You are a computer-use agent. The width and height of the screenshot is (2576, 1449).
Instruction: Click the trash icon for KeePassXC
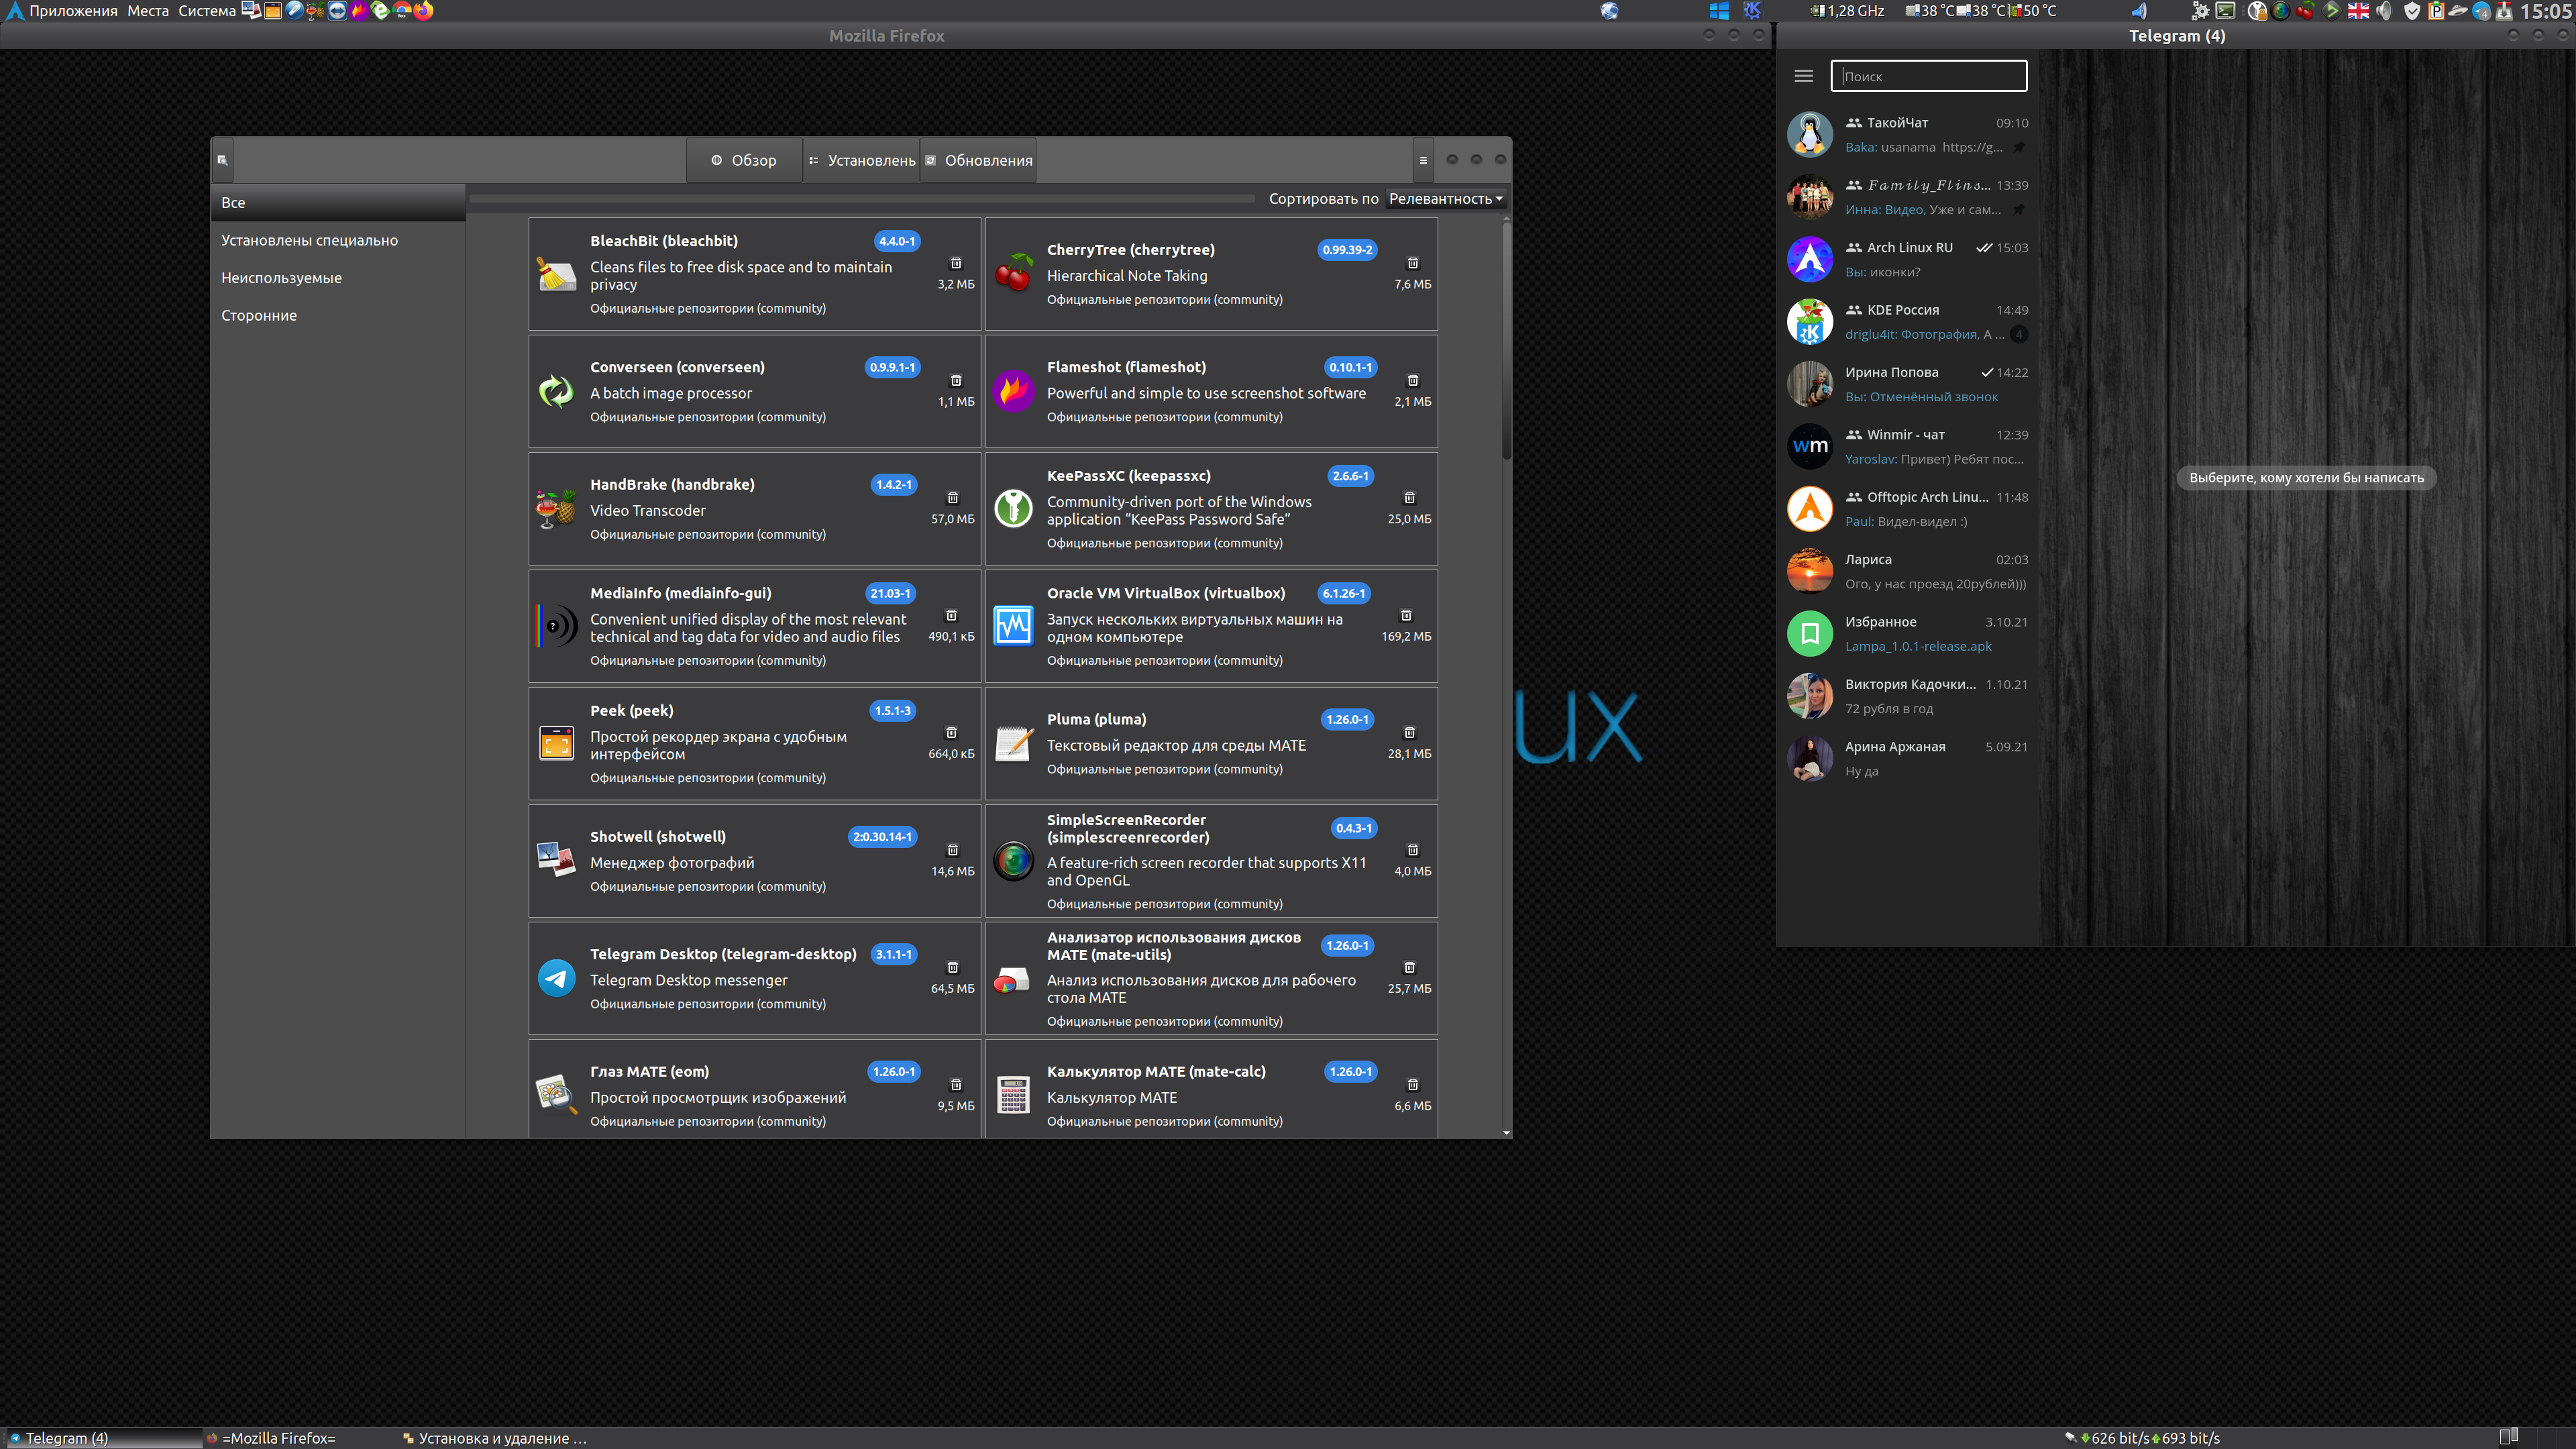click(1410, 497)
